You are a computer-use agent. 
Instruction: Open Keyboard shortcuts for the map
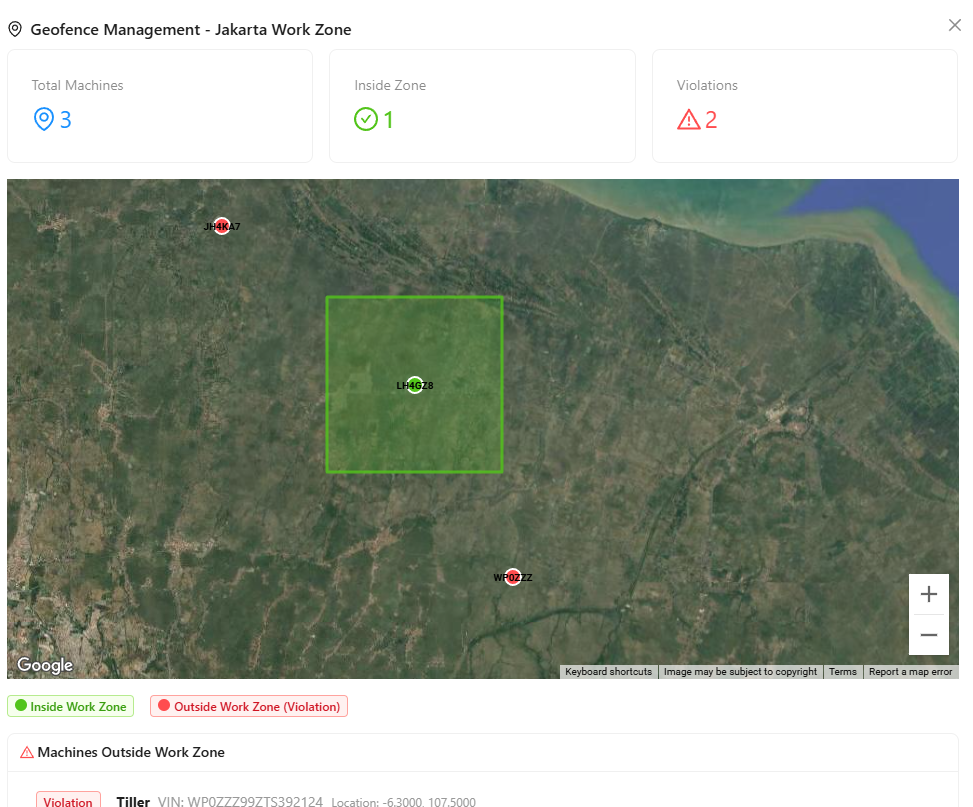click(608, 672)
